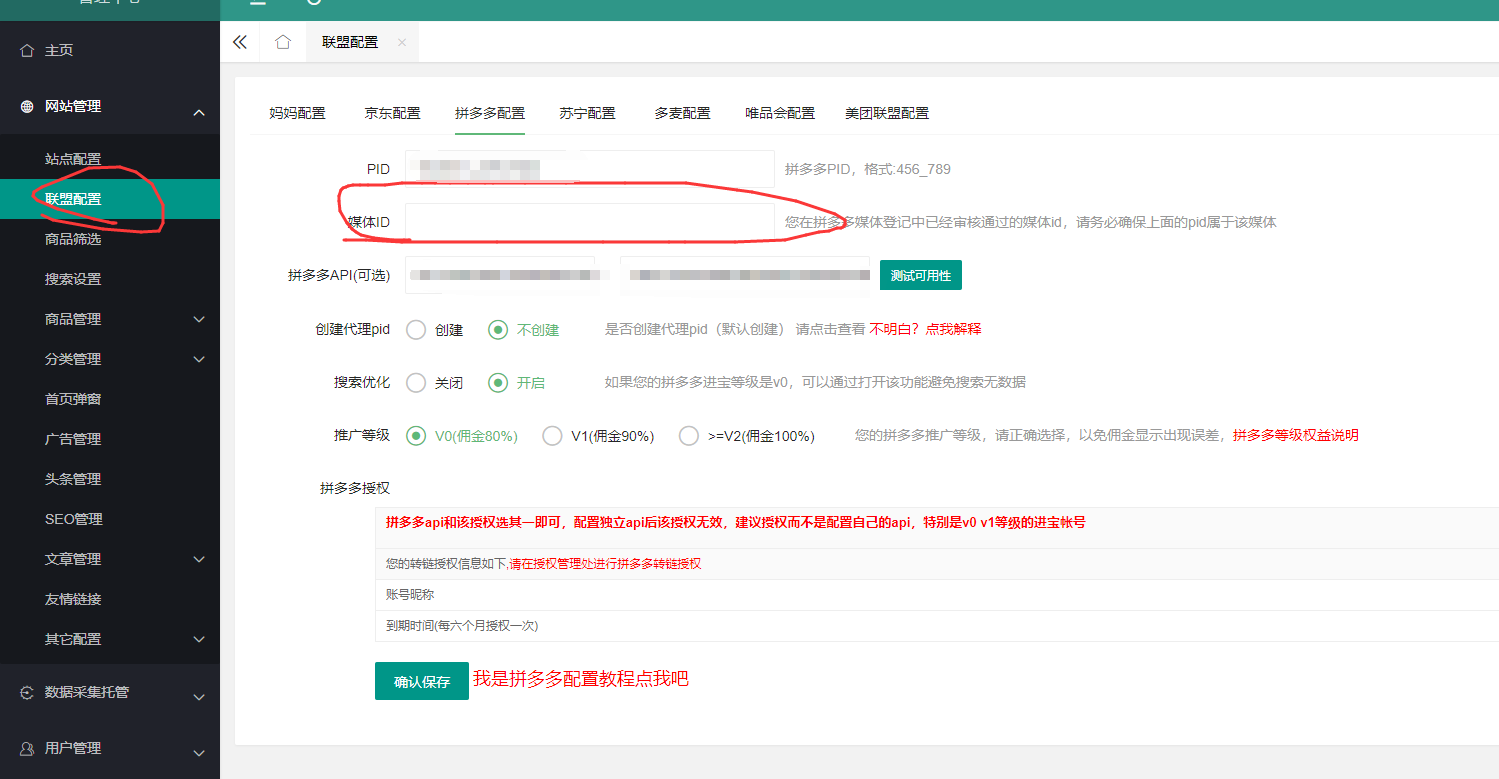
Task: Click the 用户管理 person icon
Action: (x=27, y=748)
